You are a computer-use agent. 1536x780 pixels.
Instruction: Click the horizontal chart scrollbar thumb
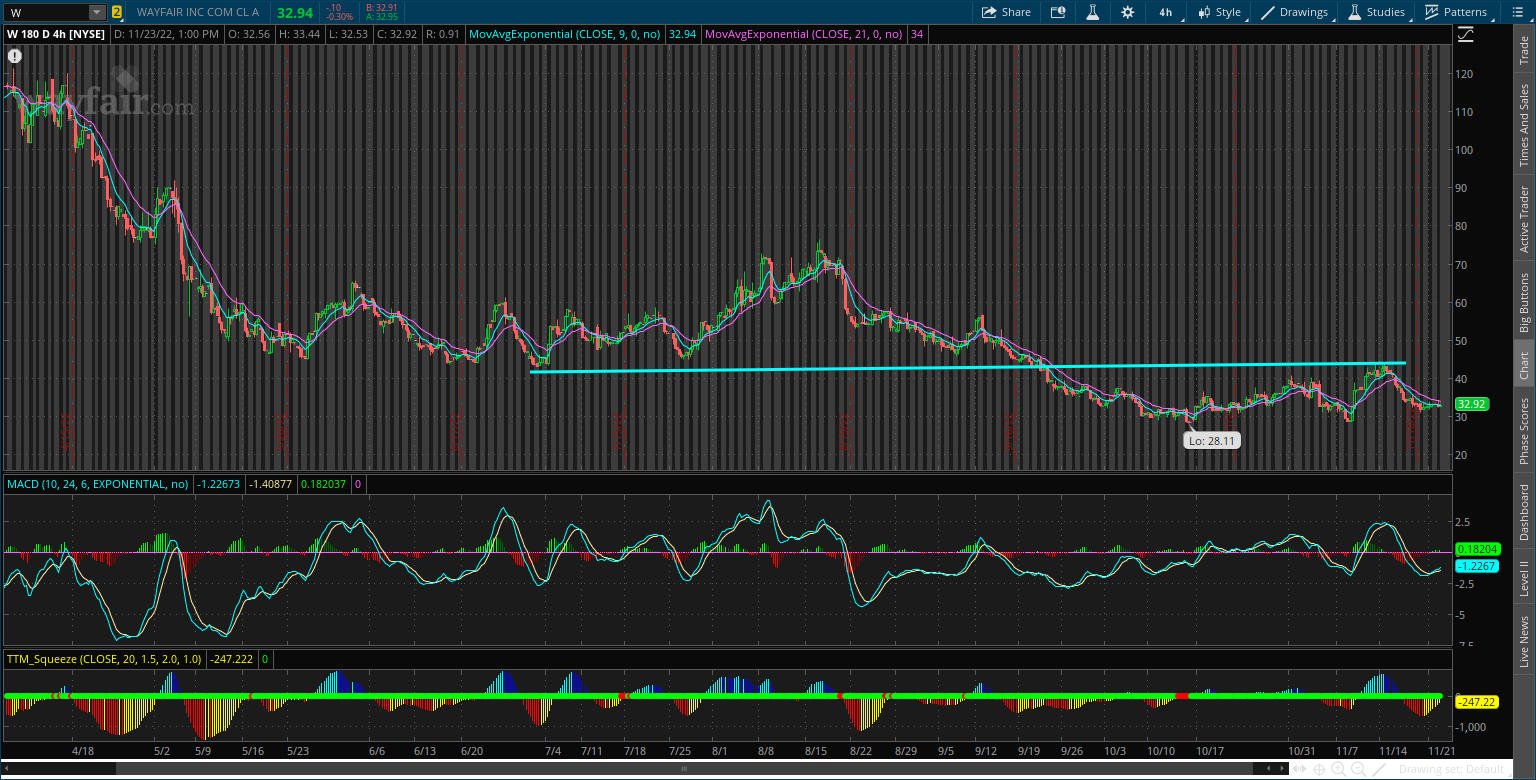click(684, 769)
